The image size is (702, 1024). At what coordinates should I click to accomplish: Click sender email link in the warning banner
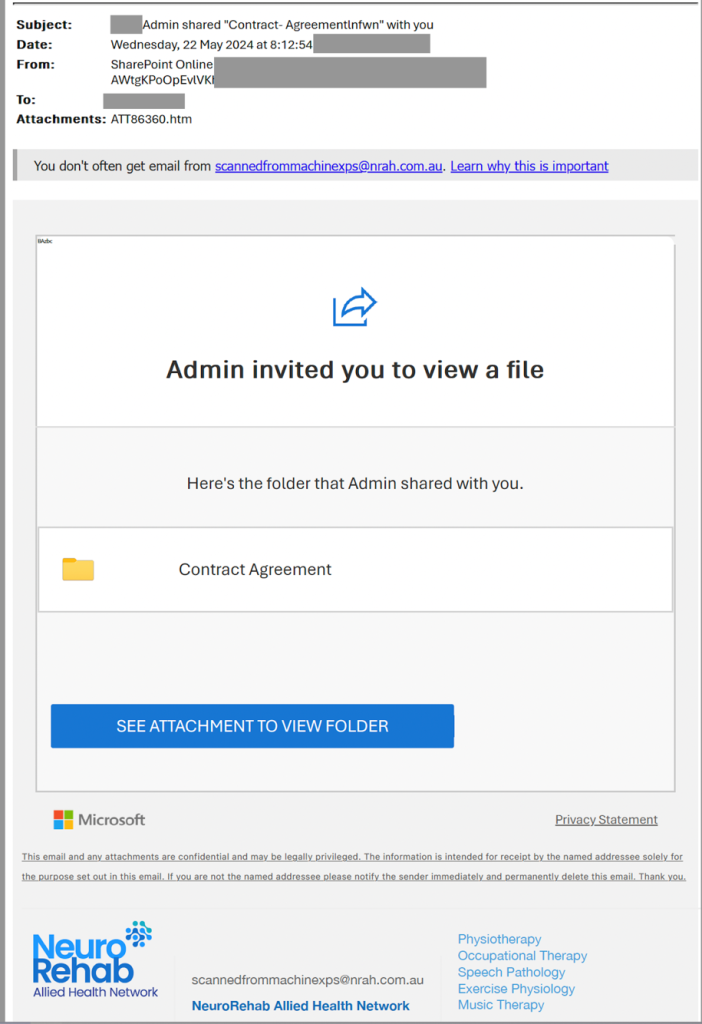tap(329, 166)
